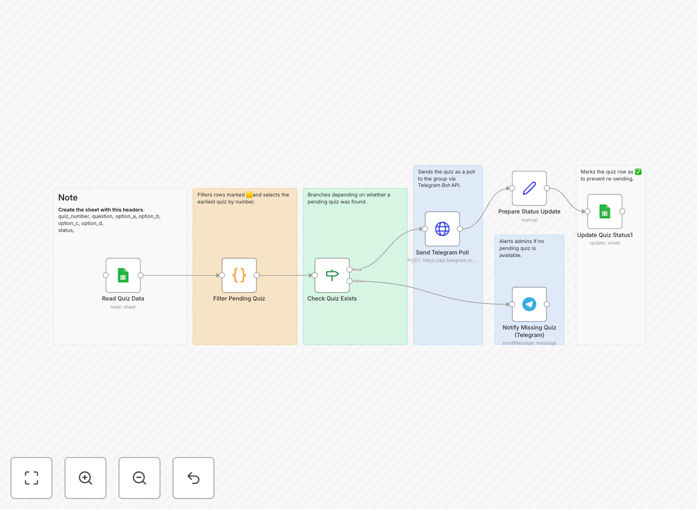697x509 pixels.
Task: Select the Check Quiz Exists branch node
Action: coord(332,275)
